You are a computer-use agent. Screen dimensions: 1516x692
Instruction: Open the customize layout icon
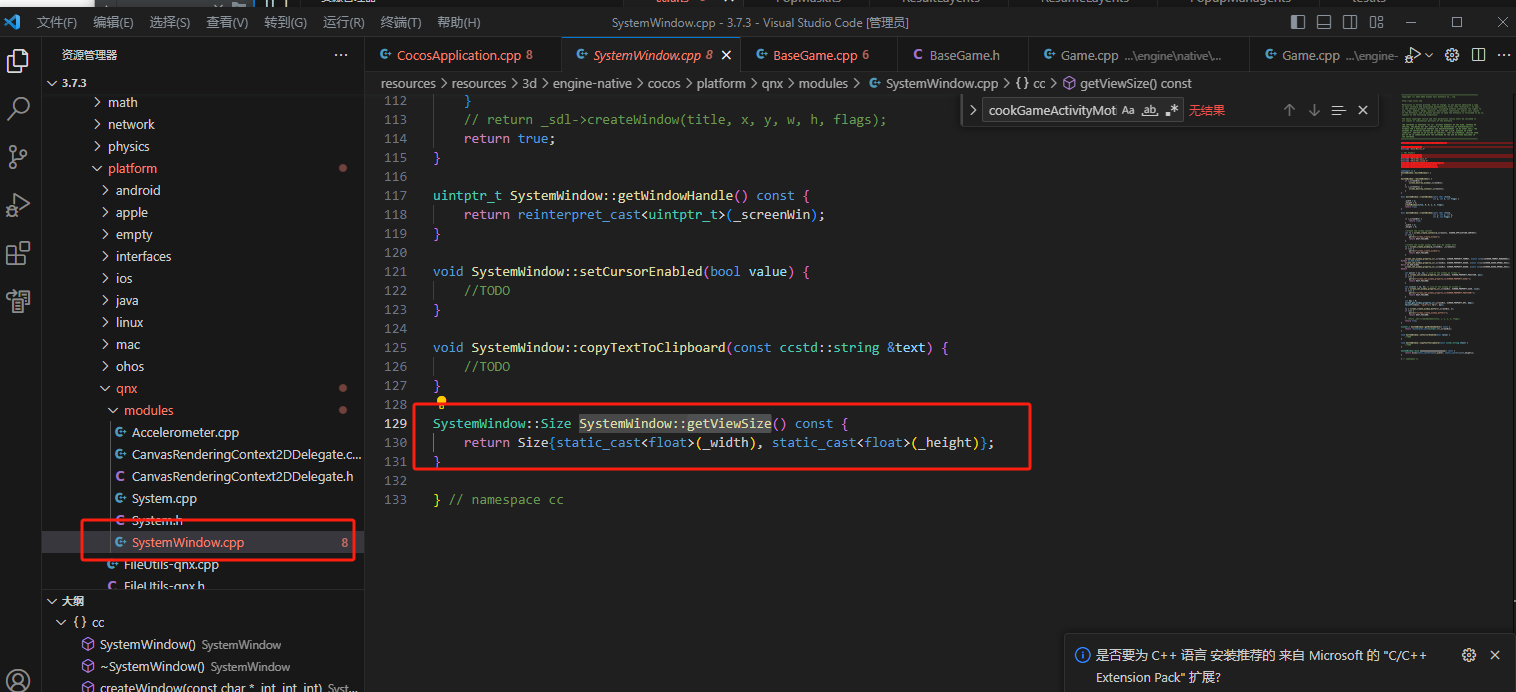coord(1376,22)
